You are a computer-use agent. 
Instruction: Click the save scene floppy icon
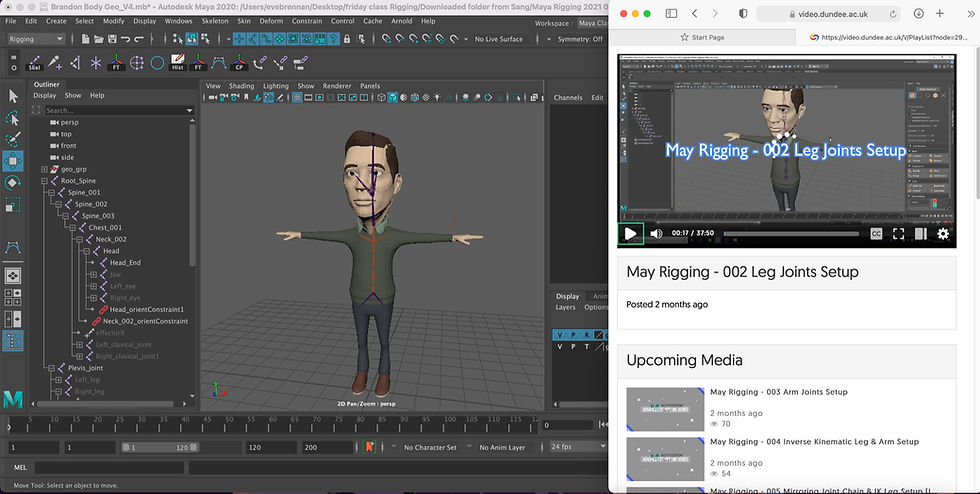[x=112, y=39]
